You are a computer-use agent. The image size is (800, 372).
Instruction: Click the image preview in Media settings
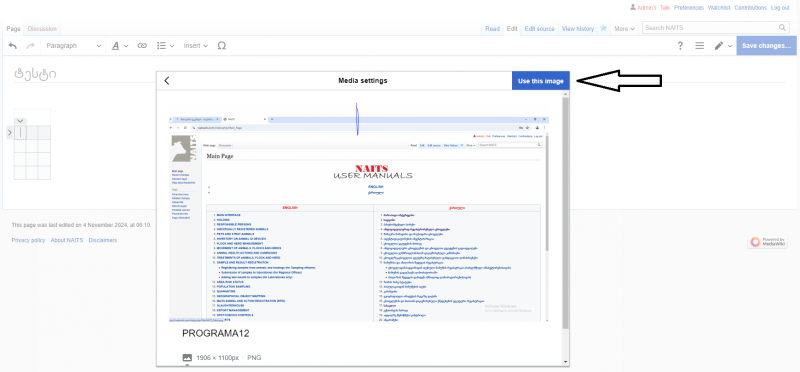coord(360,218)
